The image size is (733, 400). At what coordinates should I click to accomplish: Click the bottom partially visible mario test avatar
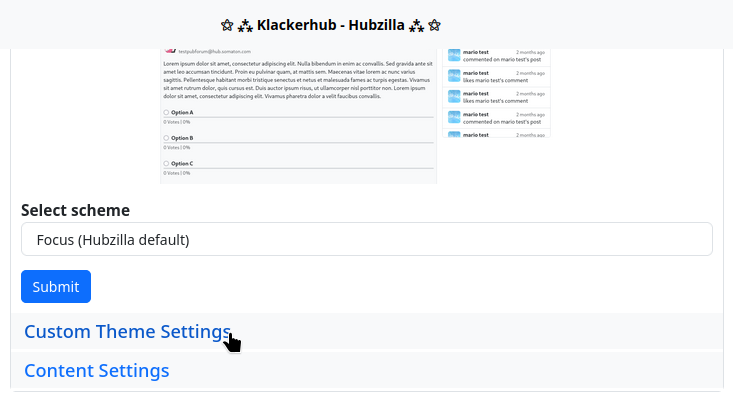click(454, 134)
